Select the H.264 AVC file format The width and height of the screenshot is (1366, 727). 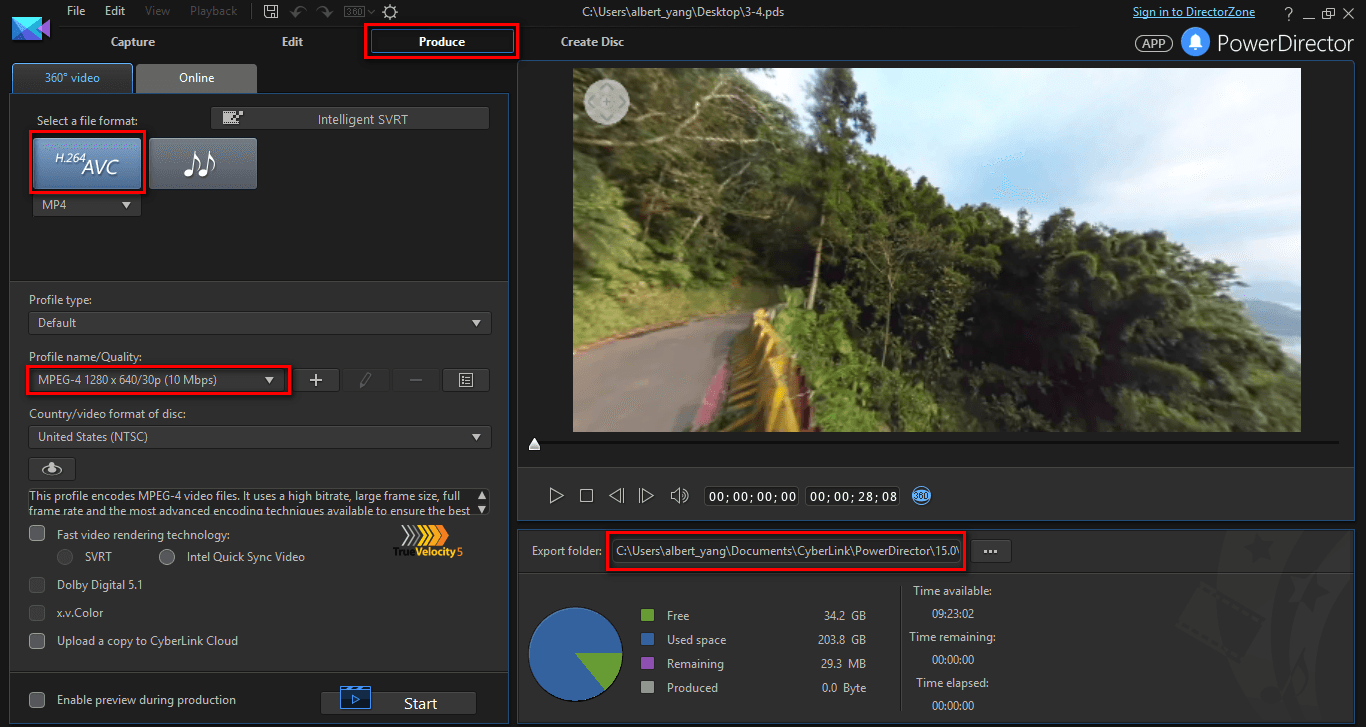point(88,163)
